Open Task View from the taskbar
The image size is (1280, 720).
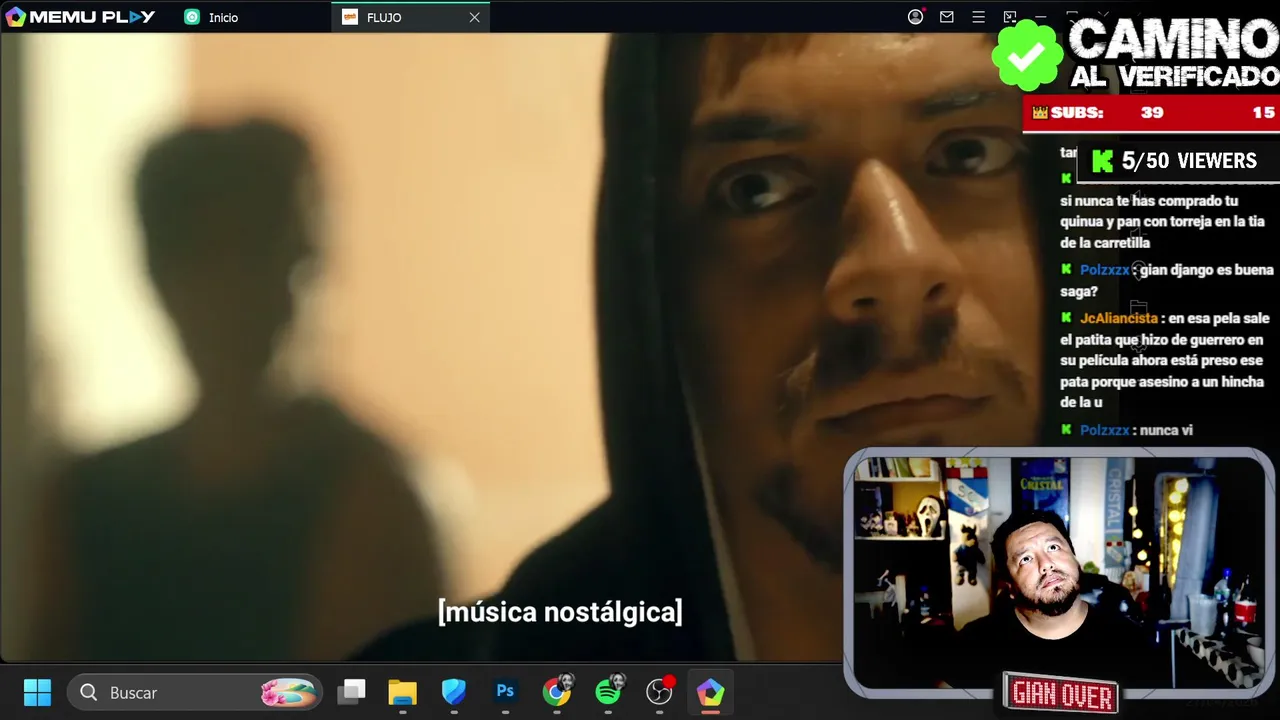tap(352, 692)
